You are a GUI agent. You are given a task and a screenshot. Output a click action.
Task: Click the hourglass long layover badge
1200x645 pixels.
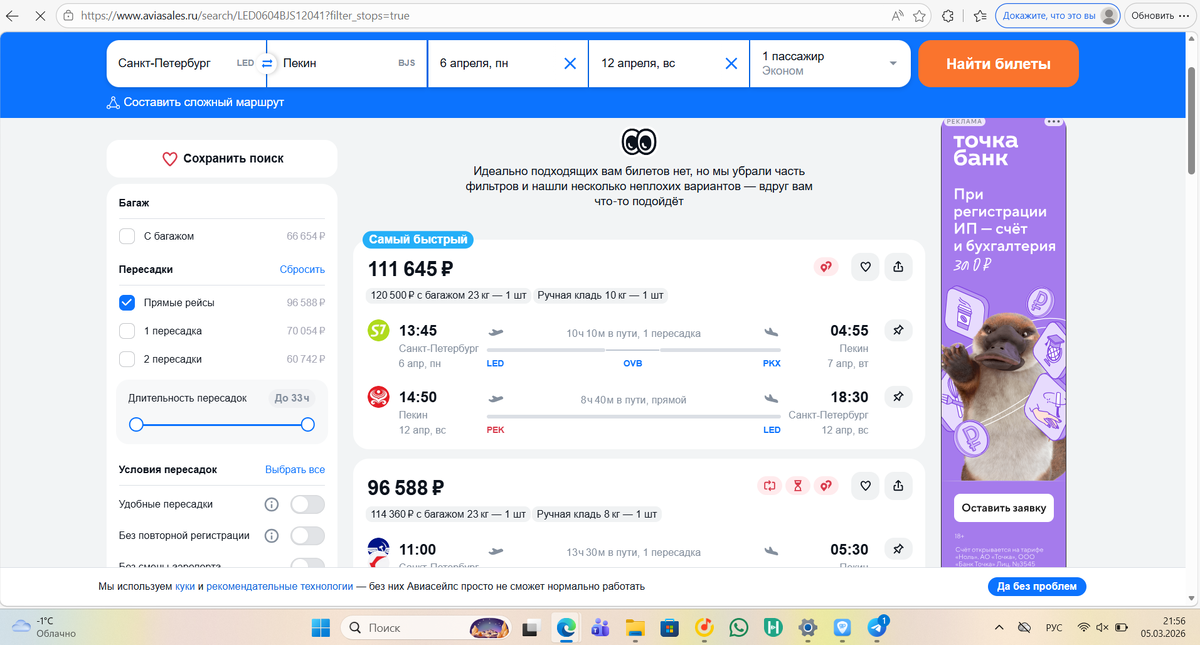tap(797, 486)
